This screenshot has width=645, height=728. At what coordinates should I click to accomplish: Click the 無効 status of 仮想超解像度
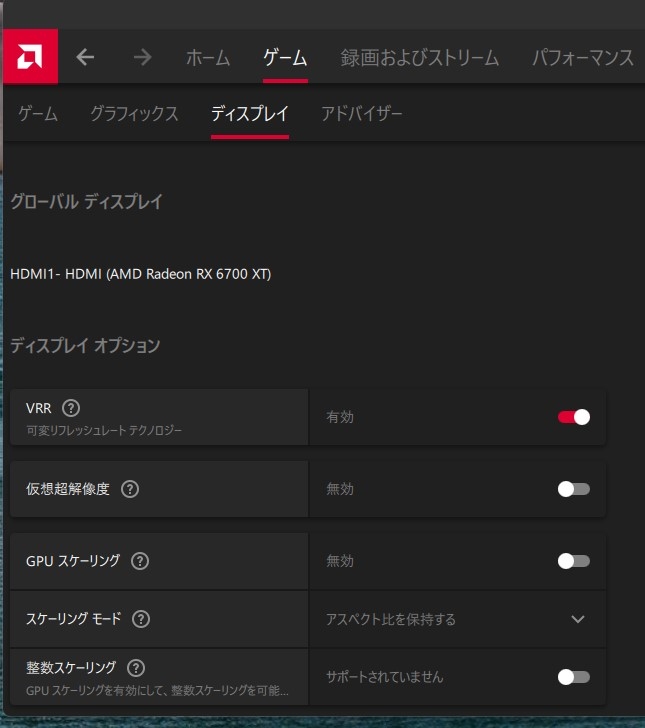point(340,489)
